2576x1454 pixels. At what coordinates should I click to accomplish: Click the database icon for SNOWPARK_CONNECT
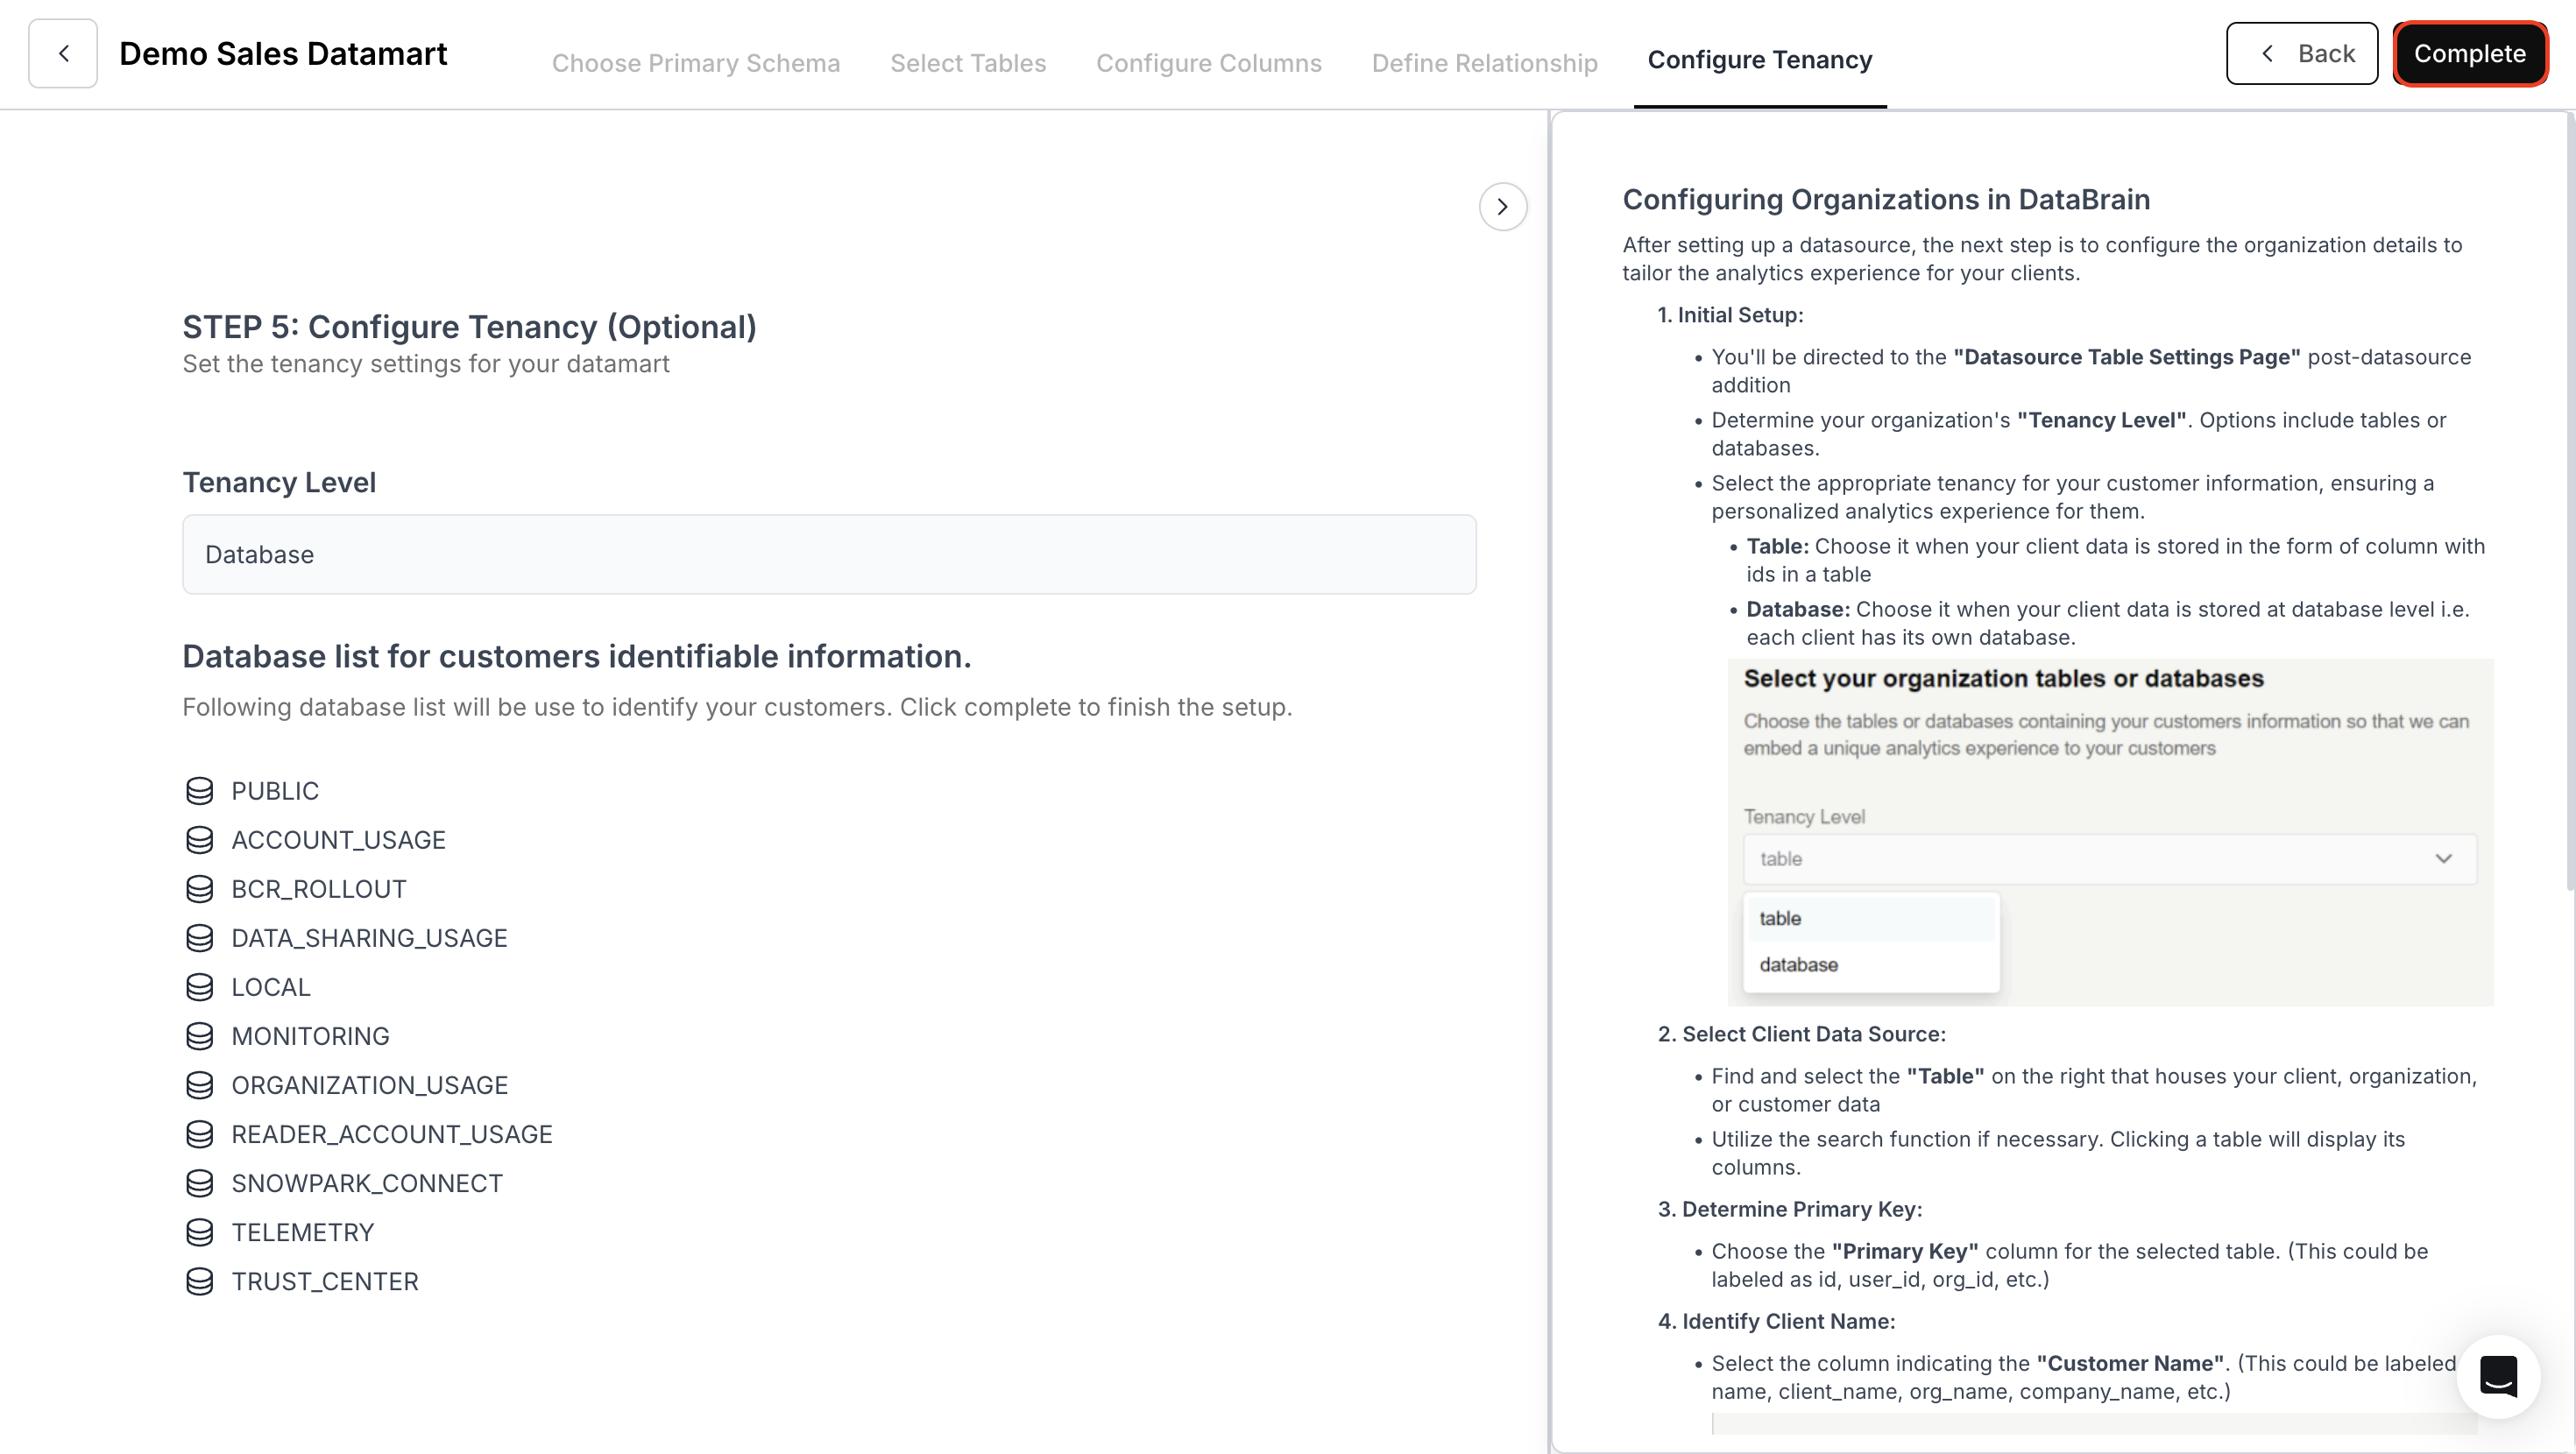[x=200, y=1183]
